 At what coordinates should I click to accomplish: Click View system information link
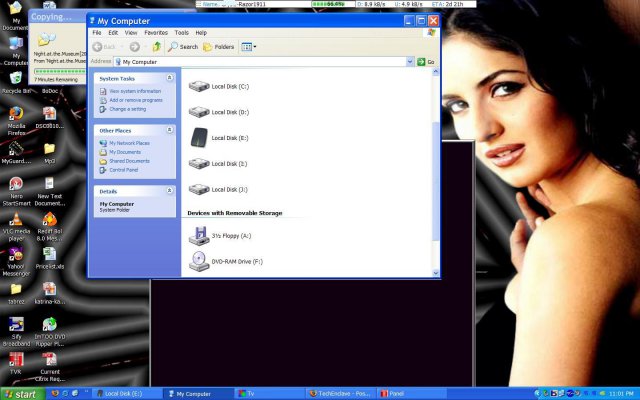(135, 91)
